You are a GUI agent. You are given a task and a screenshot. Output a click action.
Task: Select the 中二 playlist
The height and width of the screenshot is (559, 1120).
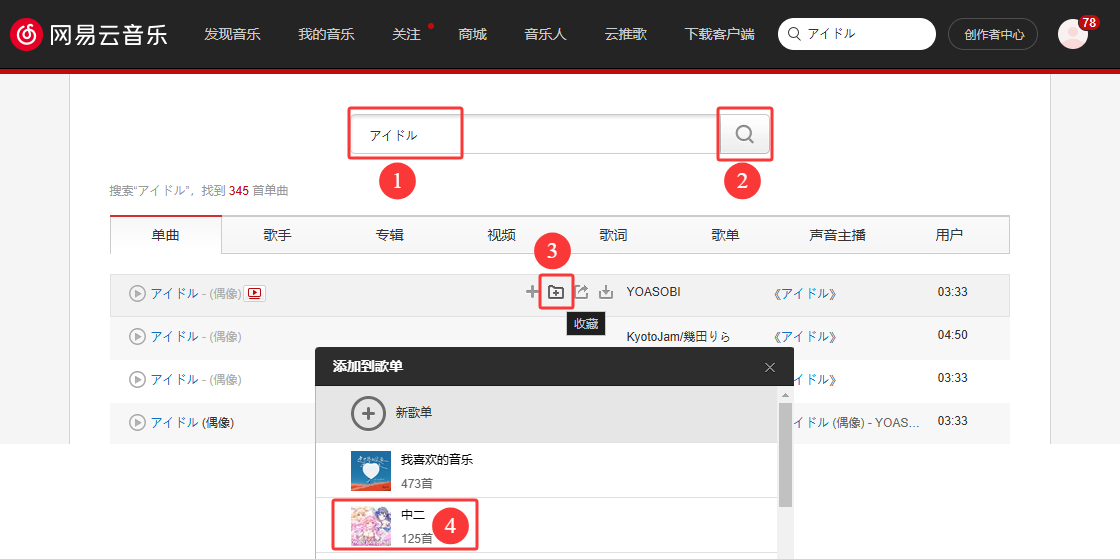coord(546,525)
